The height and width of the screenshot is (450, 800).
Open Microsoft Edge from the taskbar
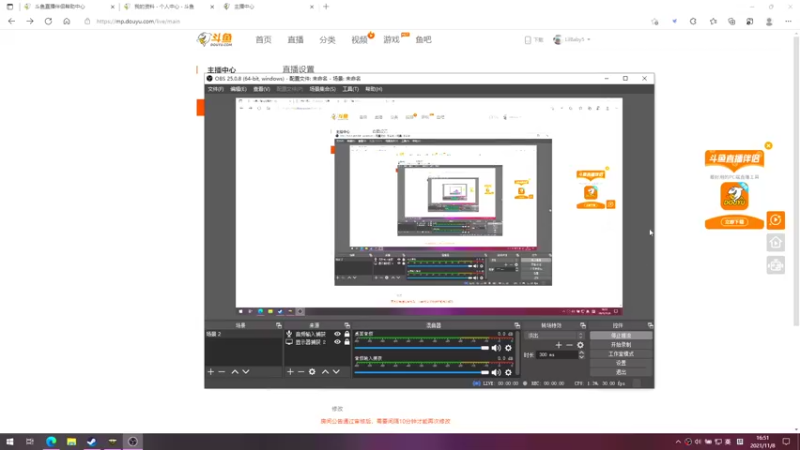coord(51,442)
